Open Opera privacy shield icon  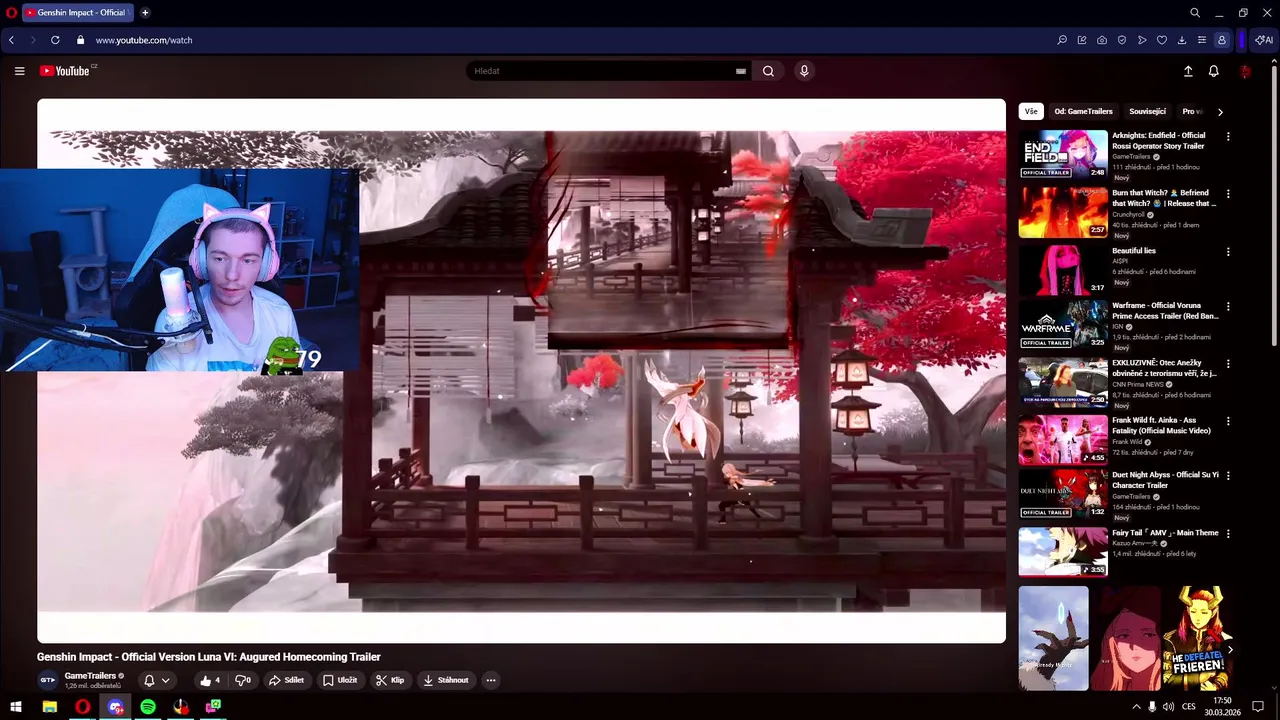(x=1122, y=40)
